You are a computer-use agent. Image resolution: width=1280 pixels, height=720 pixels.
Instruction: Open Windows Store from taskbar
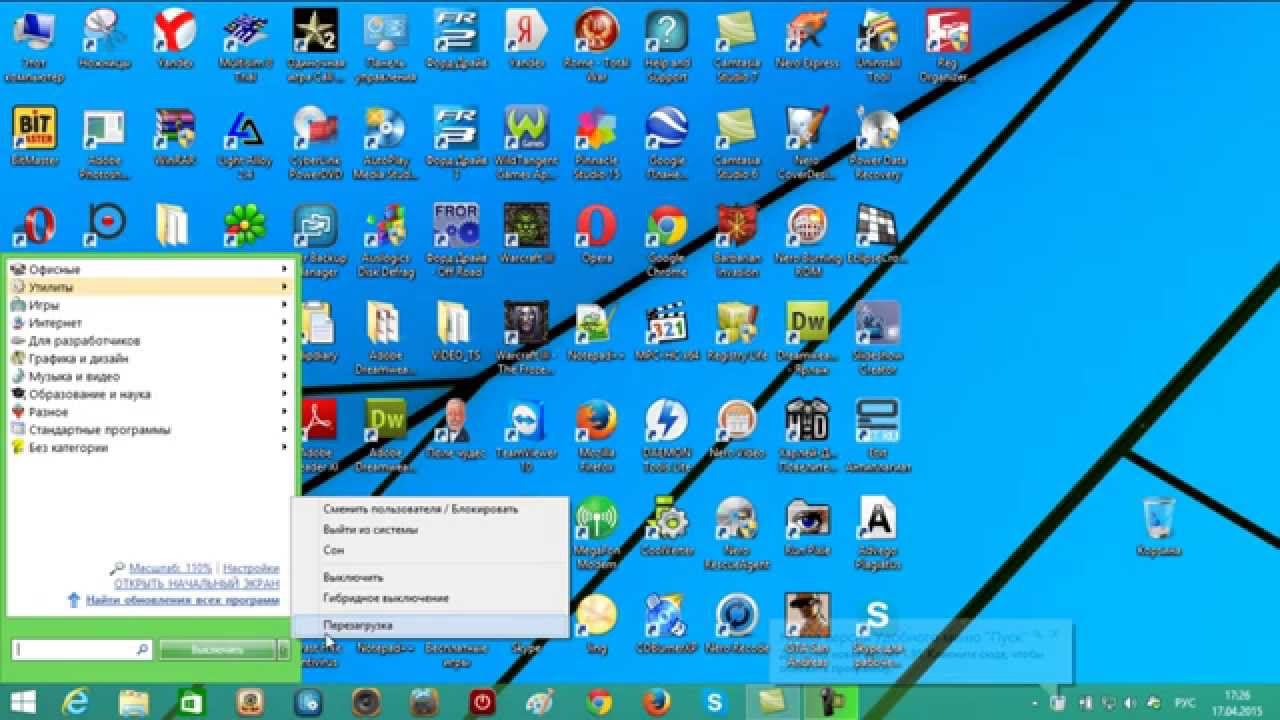click(x=191, y=701)
